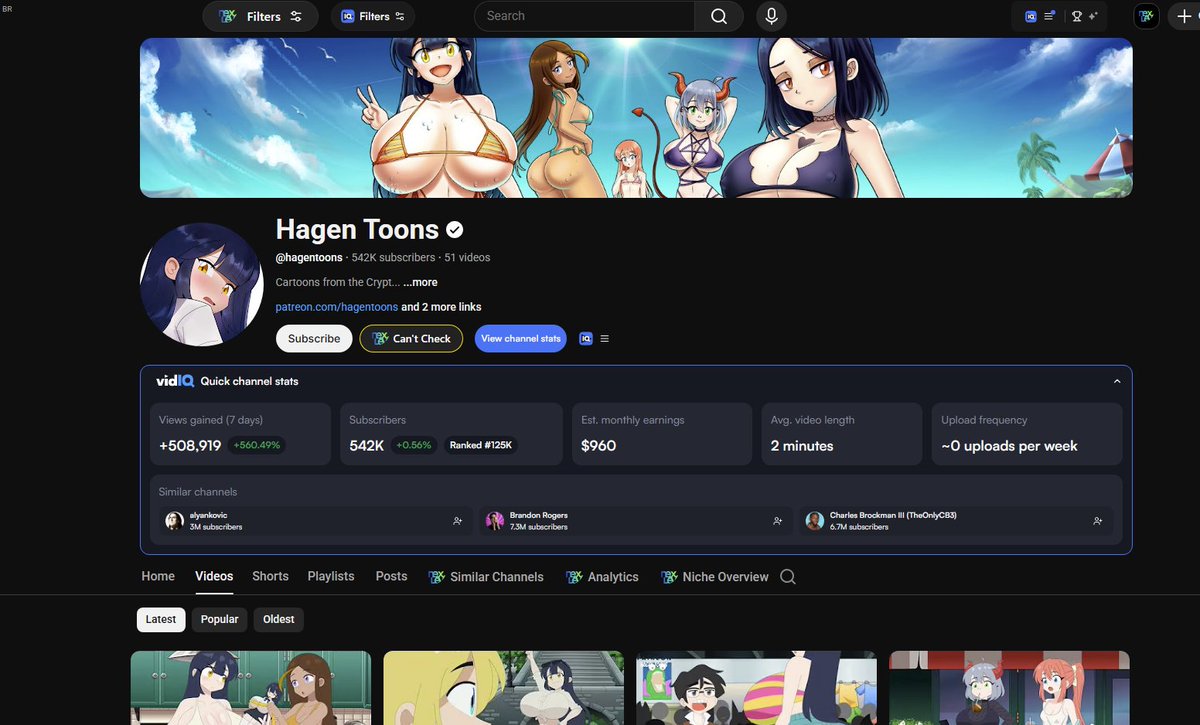The image size is (1200, 725).
Task: Select the Popular sort chip
Action: [219, 619]
